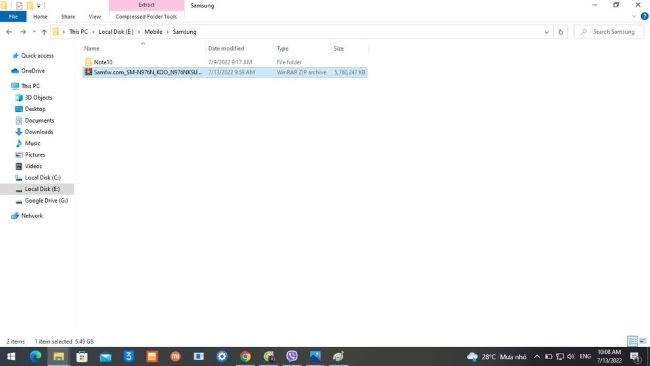The image size is (650, 366).
Task: Click Properties icon in quick access toolbar
Action: (x=19, y=5)
